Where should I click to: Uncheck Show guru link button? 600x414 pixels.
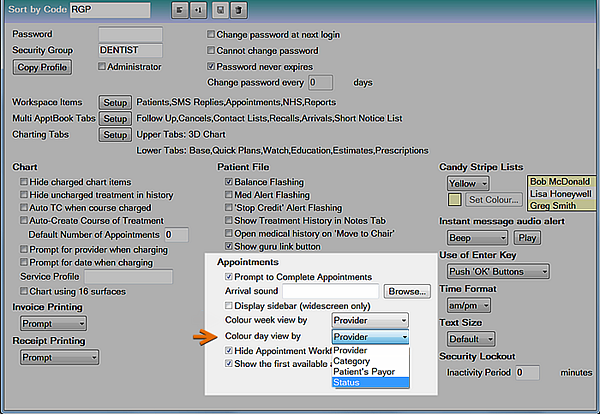coord(229,246)
